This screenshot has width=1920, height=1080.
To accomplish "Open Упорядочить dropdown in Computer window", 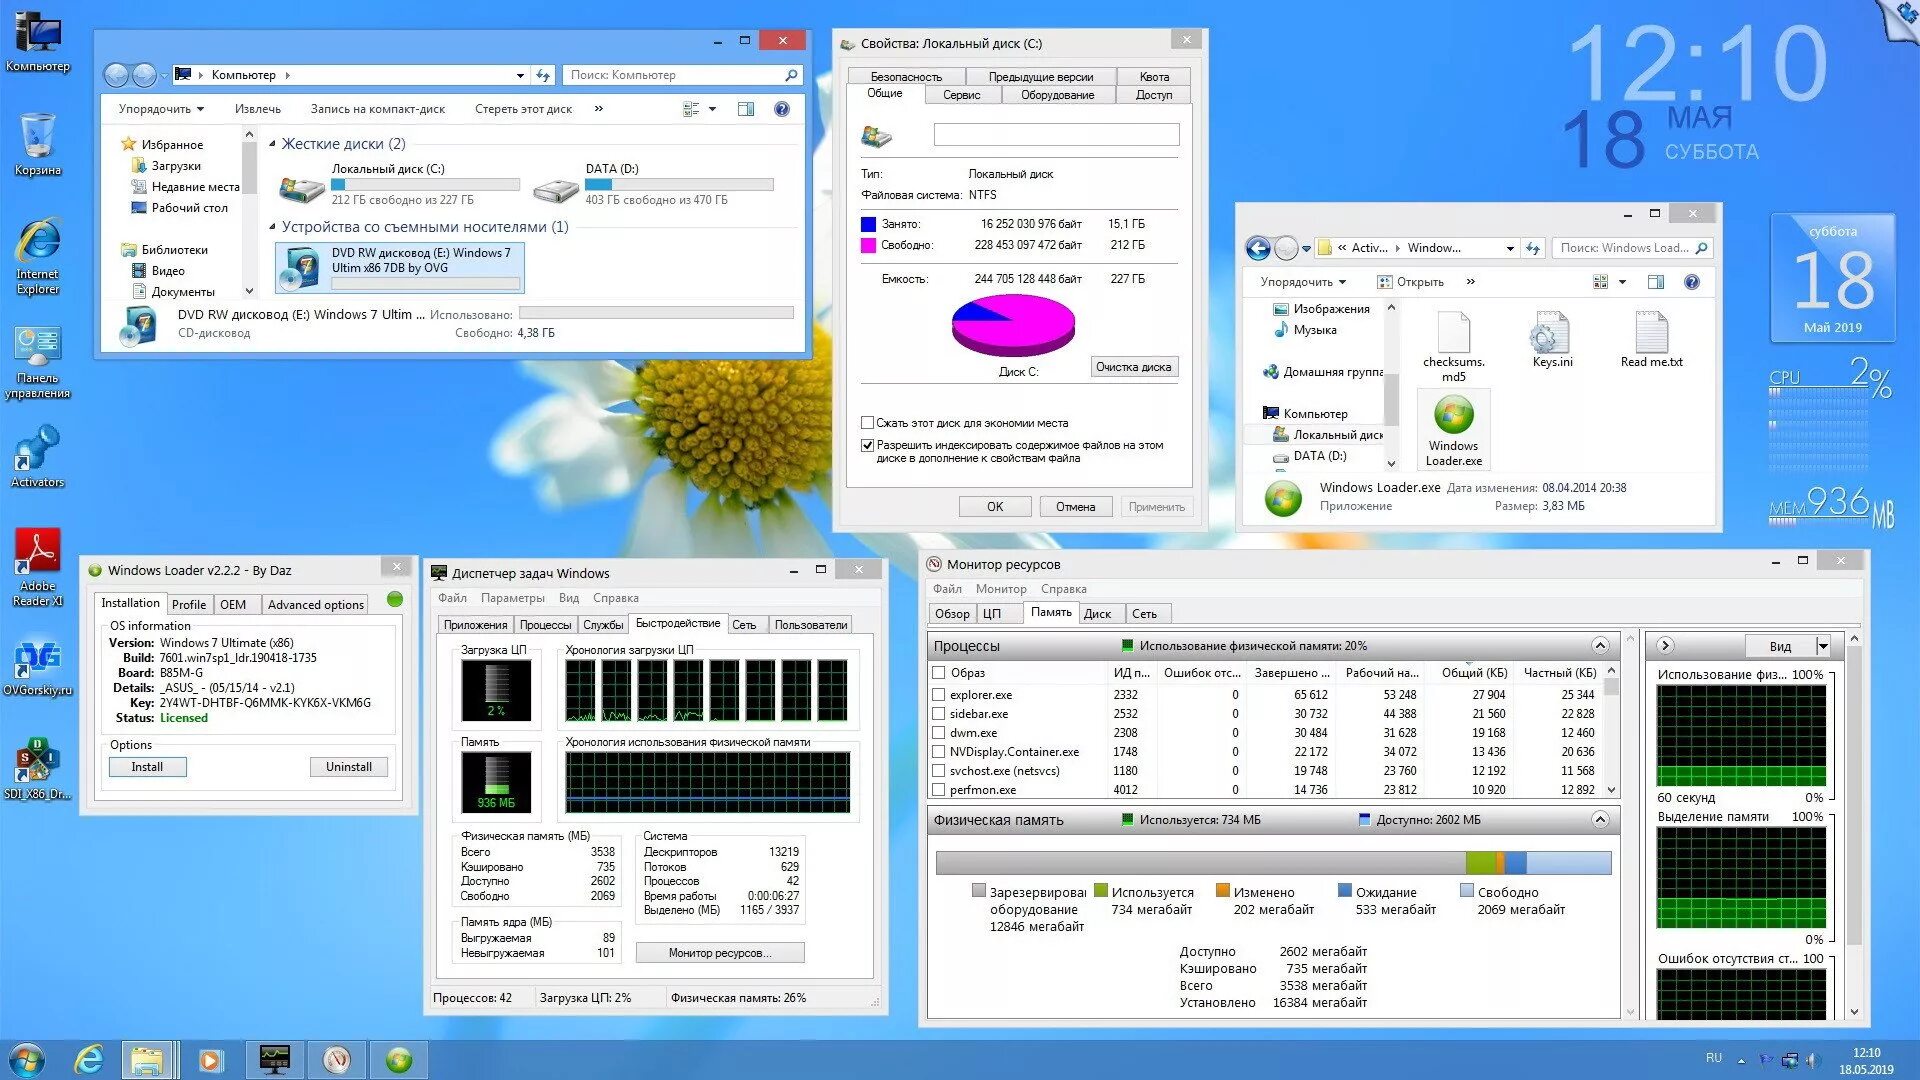I will pos(160,109).
